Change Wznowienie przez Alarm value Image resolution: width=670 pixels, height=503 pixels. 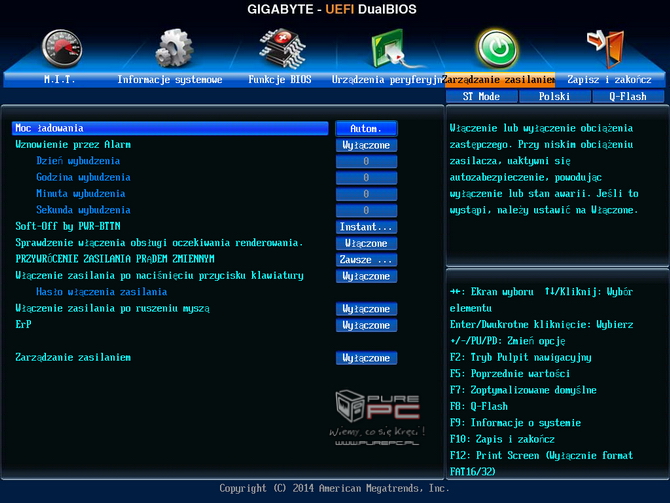(366, 145)
